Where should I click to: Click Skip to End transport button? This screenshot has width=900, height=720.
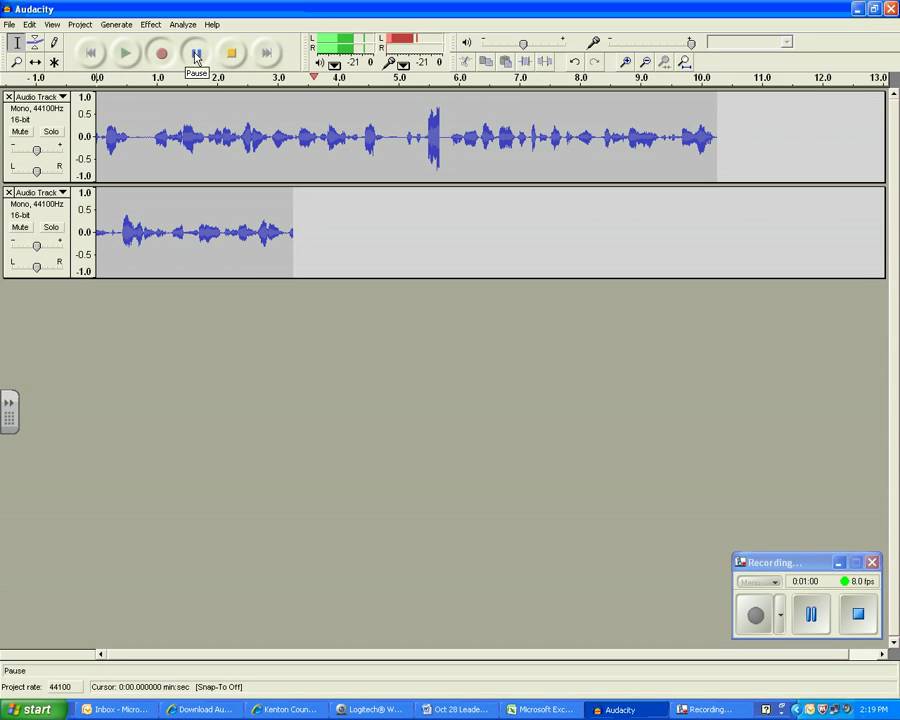266,53
